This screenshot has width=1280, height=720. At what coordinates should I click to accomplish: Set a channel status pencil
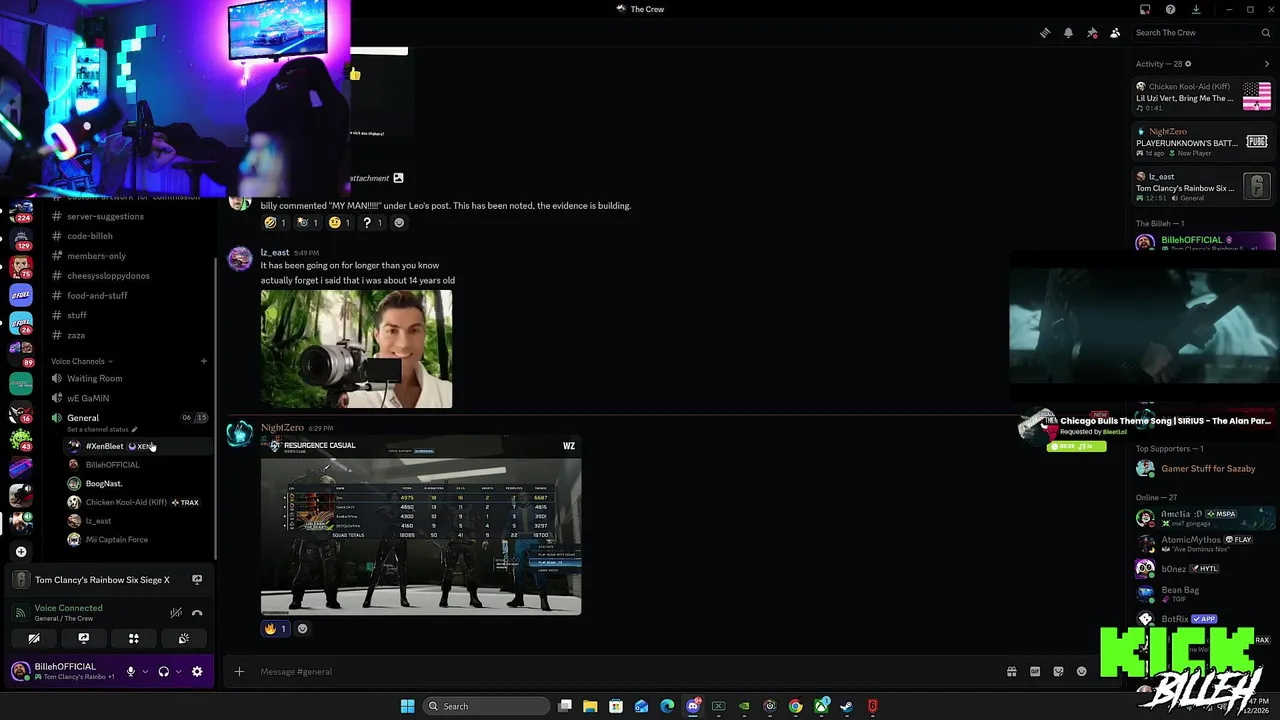coord(134,429)
